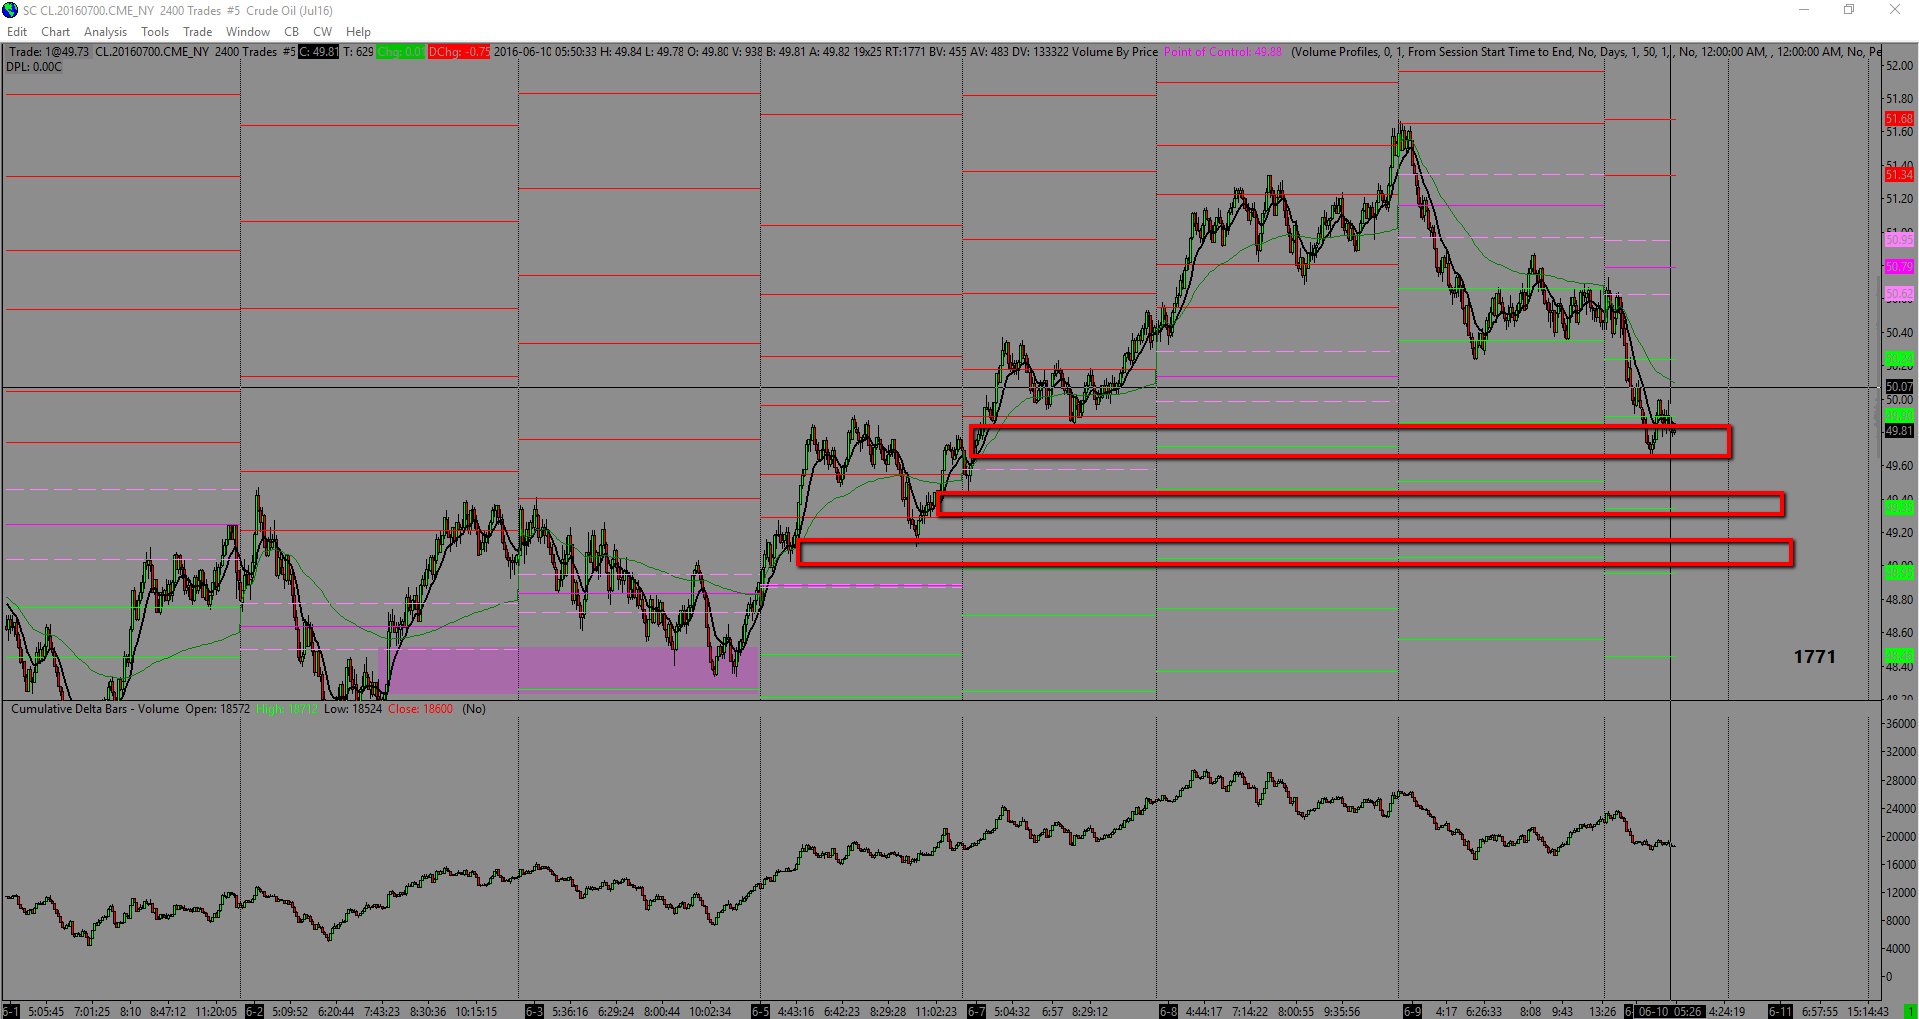Click the '1771' countdown number on chart

coord(1814,657)
